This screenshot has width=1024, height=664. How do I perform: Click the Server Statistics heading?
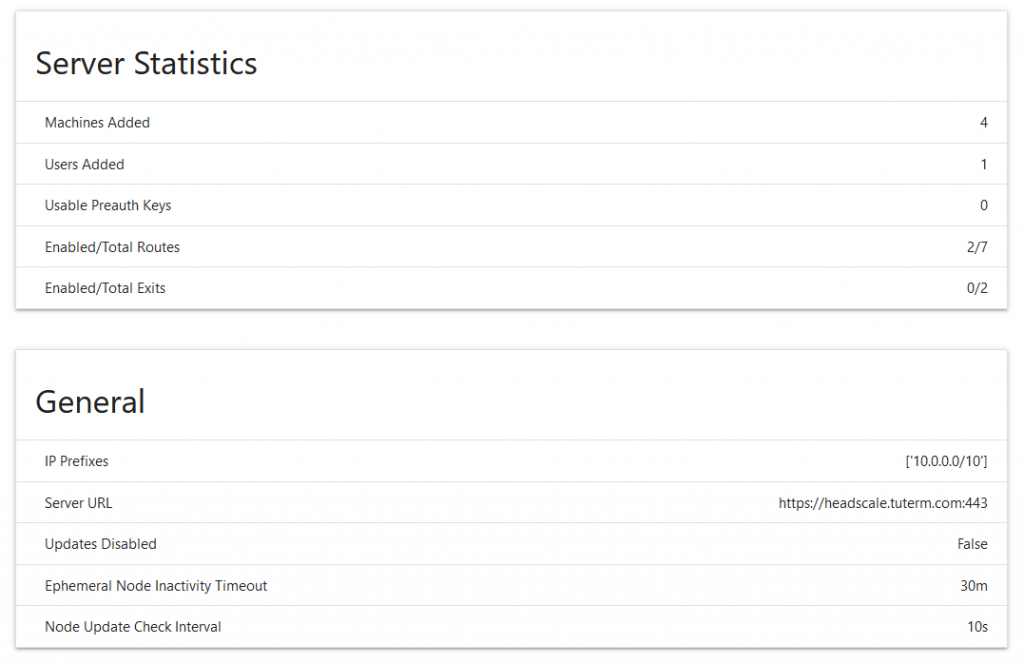146,64
